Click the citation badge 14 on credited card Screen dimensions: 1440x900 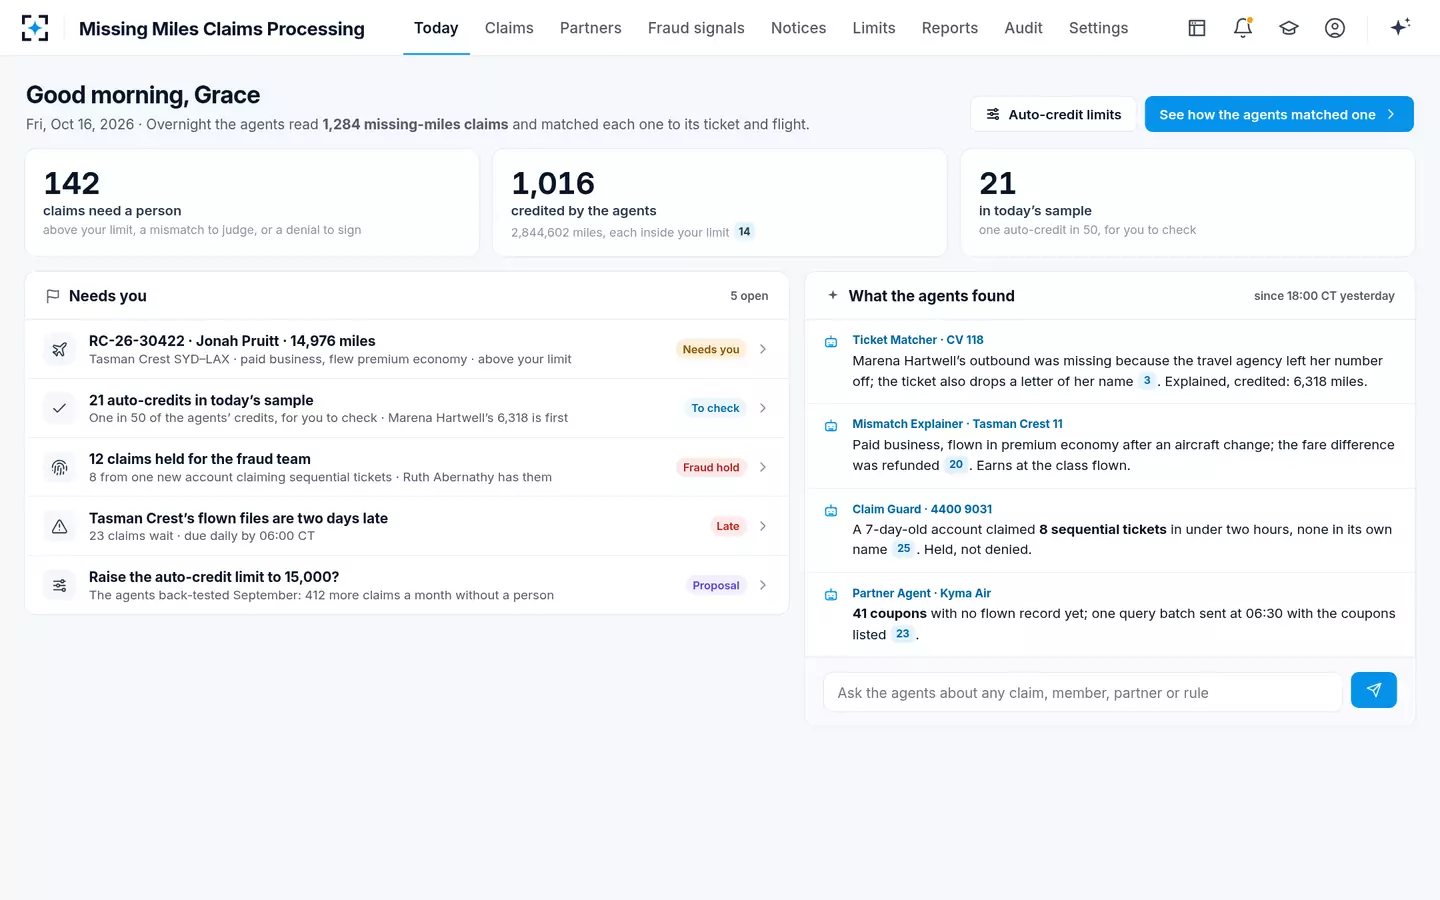coord(744,232)
